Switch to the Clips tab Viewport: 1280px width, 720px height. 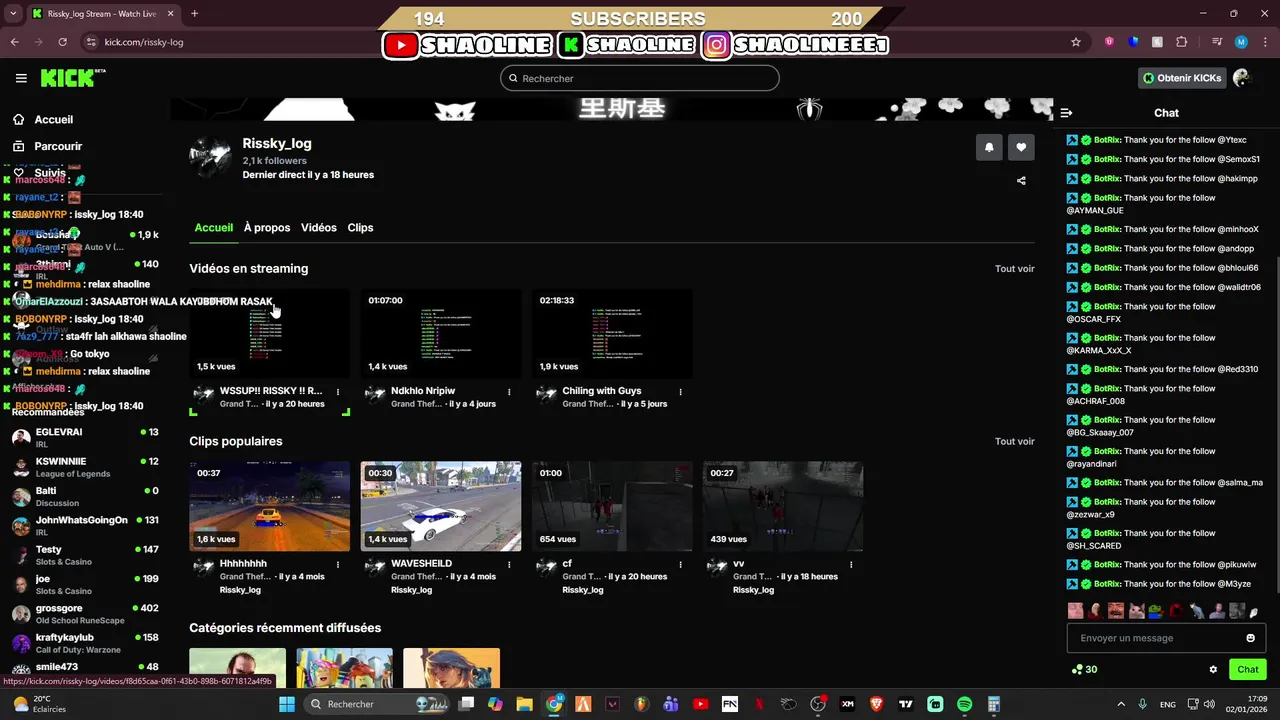360,228
